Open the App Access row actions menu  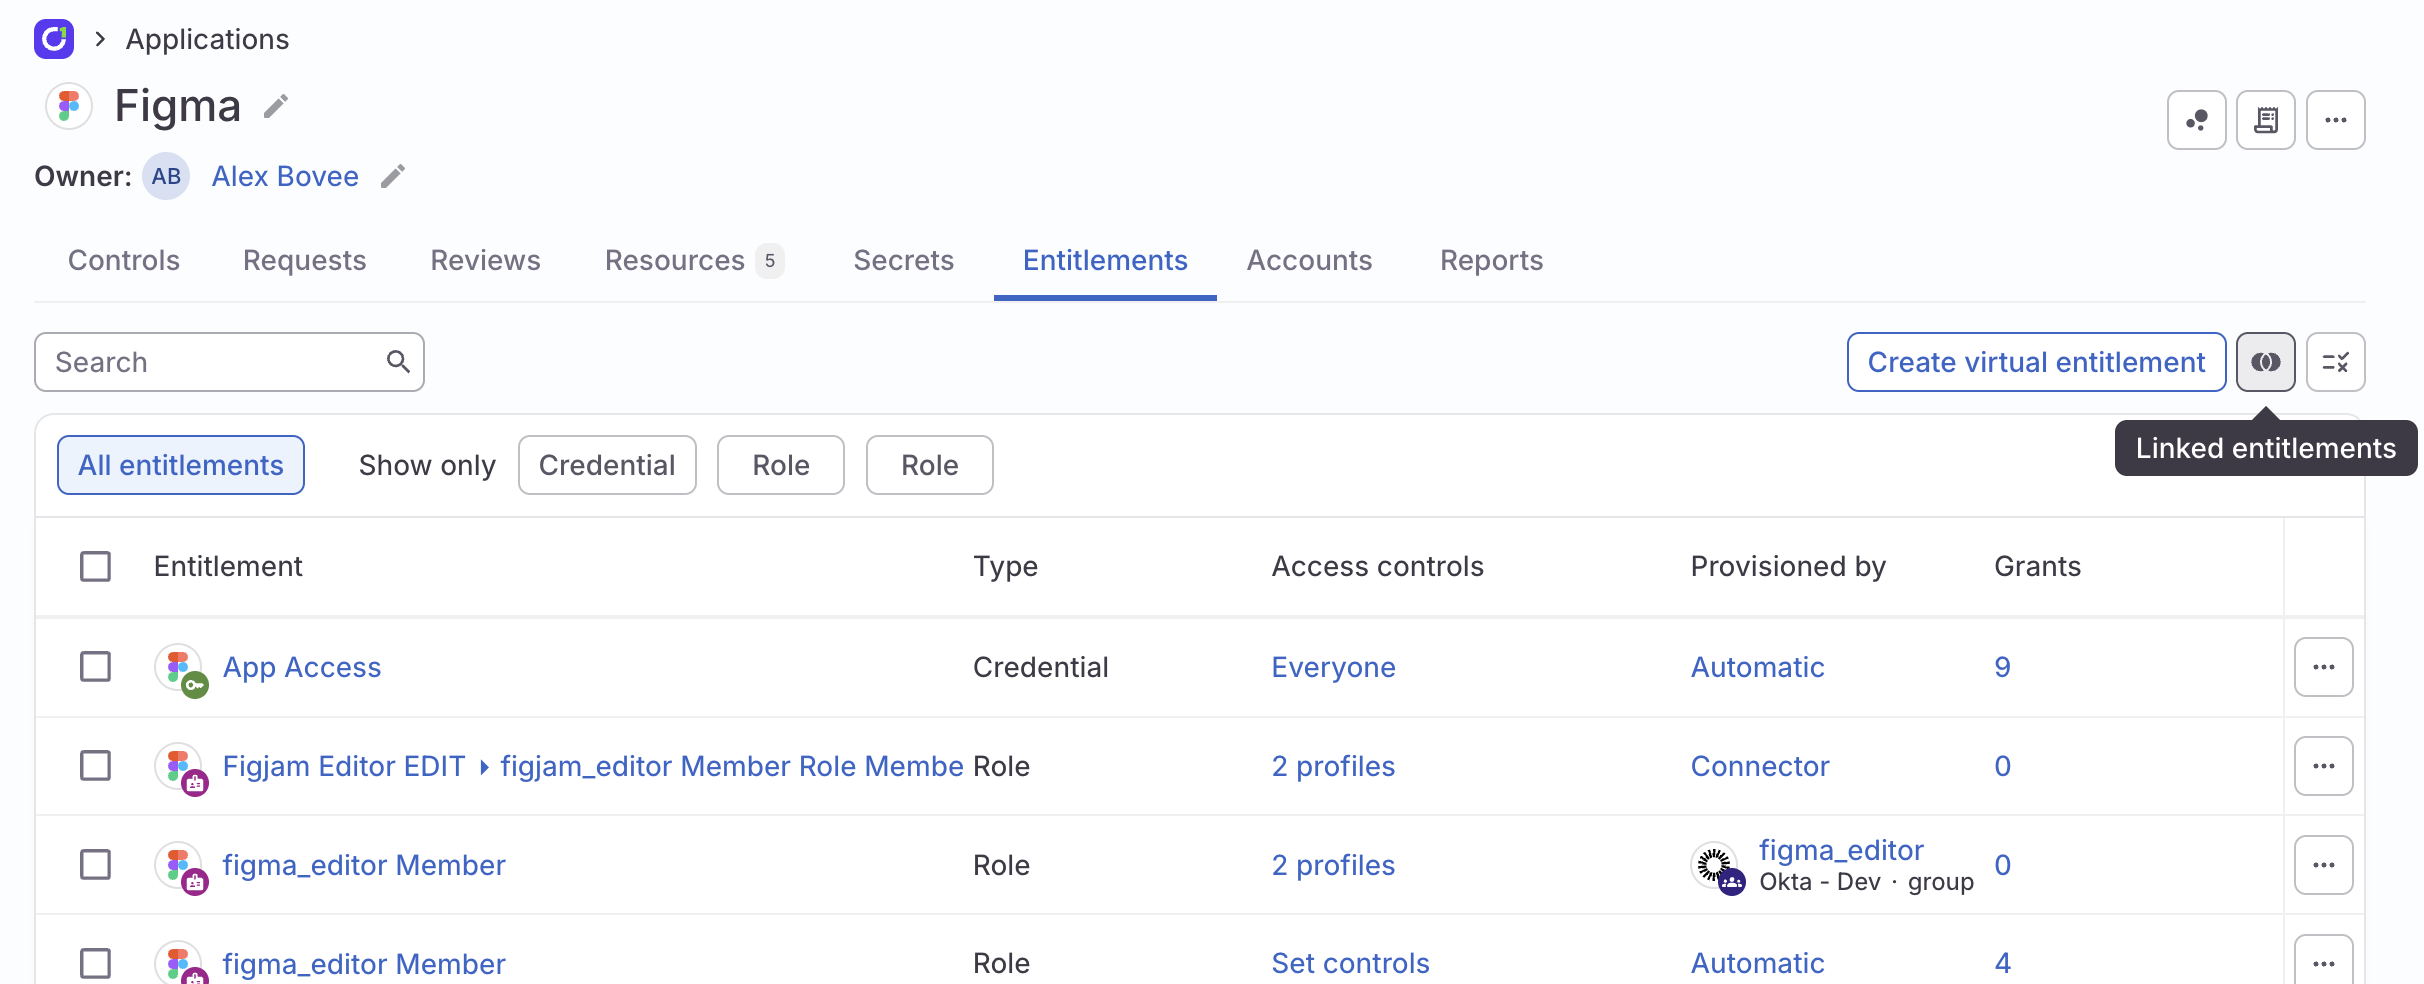[2324, 666]
